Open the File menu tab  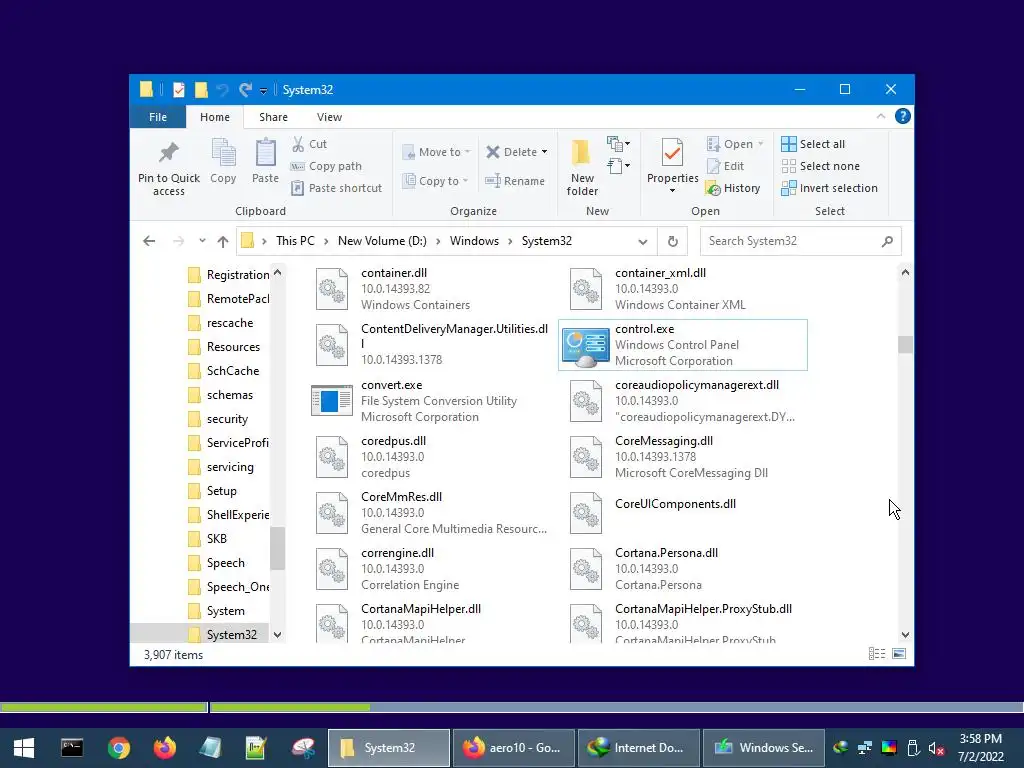pyautogui.click(x=158, y=117)
